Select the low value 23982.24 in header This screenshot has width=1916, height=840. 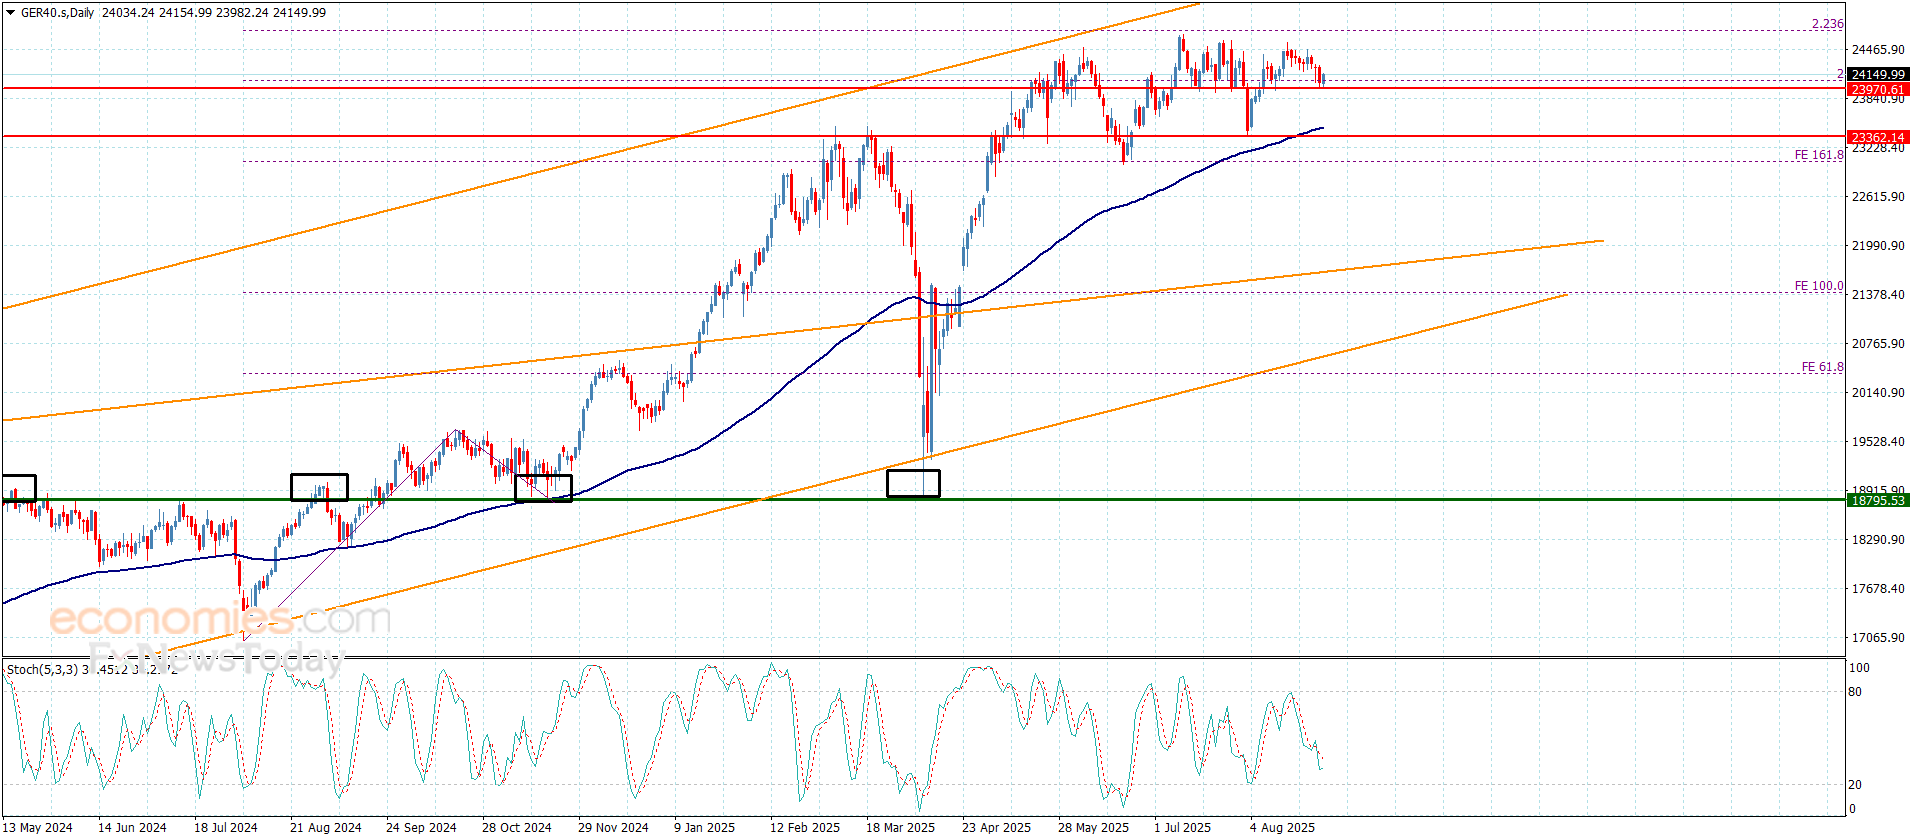click(x=242, y=13)
